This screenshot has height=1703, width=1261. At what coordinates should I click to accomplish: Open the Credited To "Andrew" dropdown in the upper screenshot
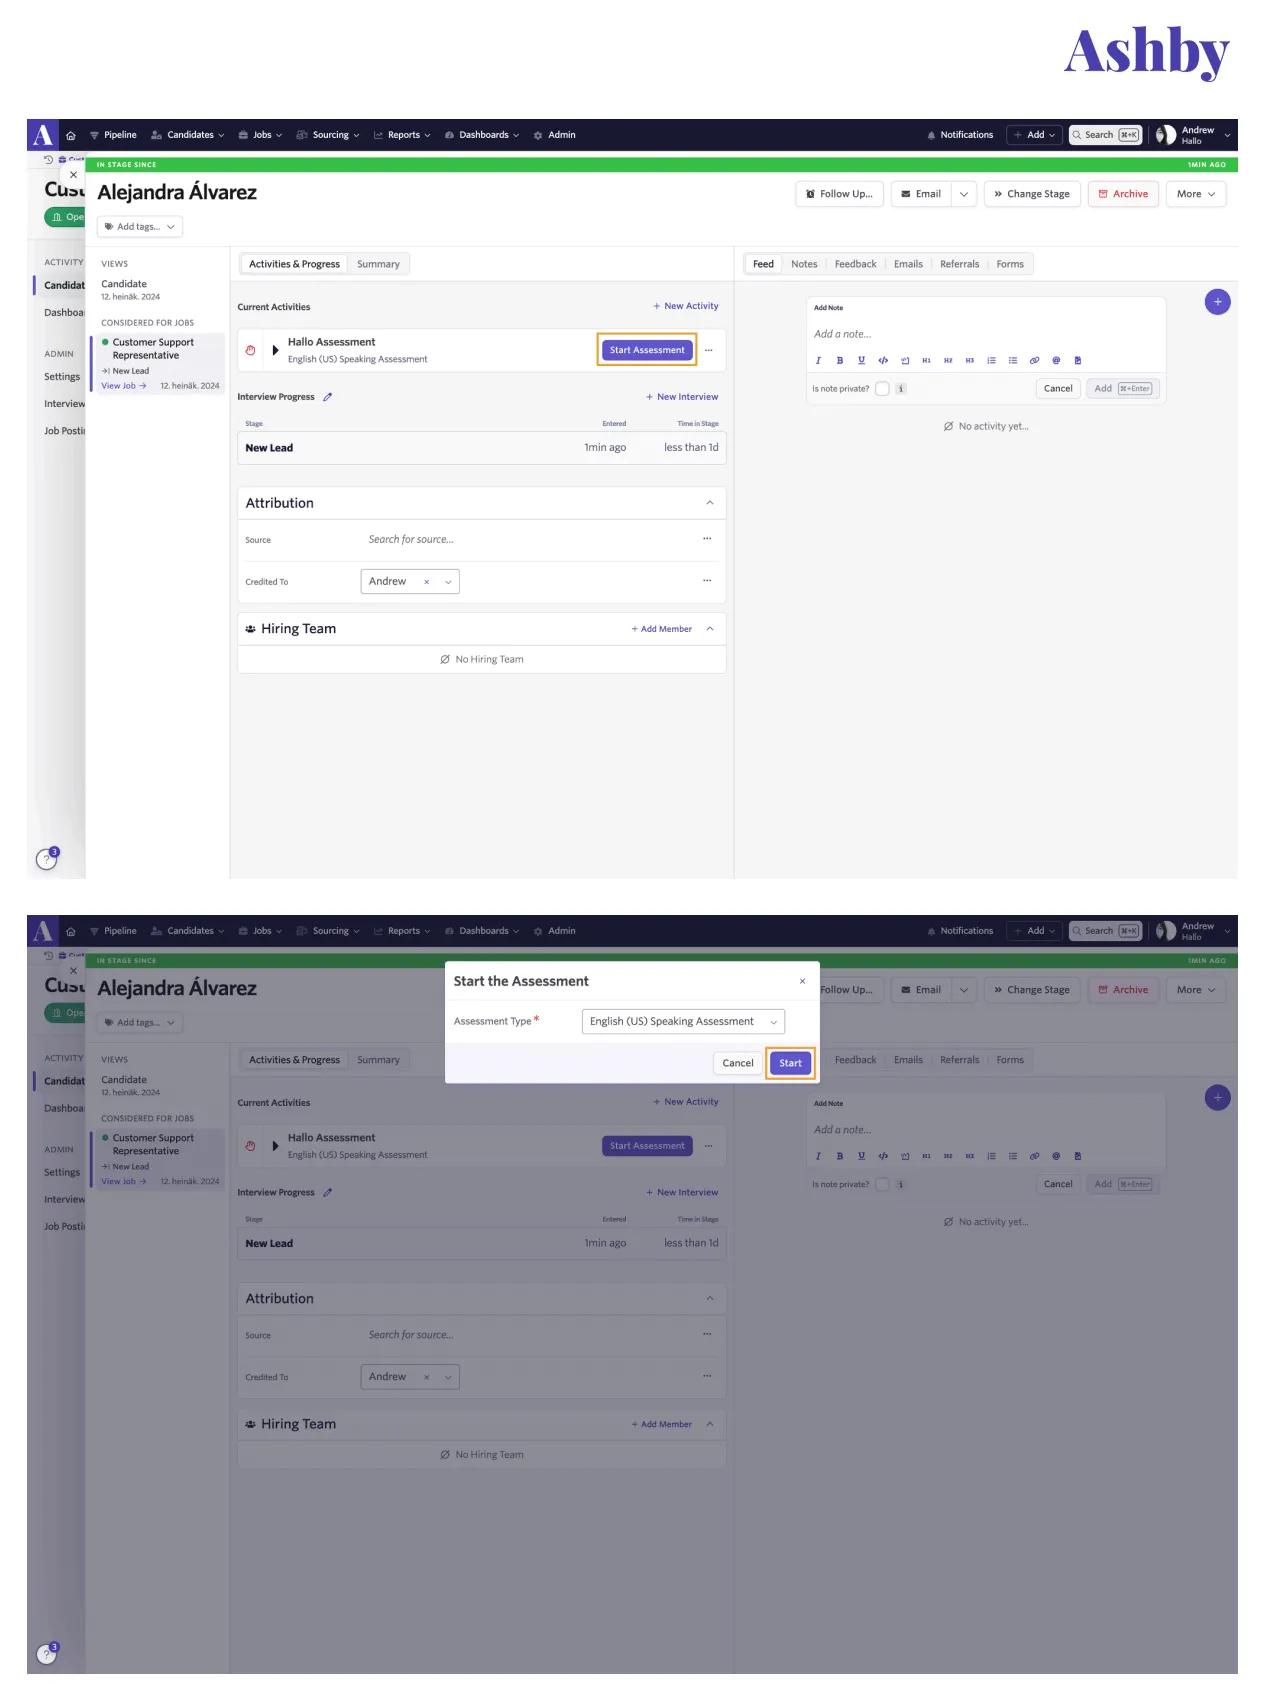pyautogui.click(x=410, y=582)
